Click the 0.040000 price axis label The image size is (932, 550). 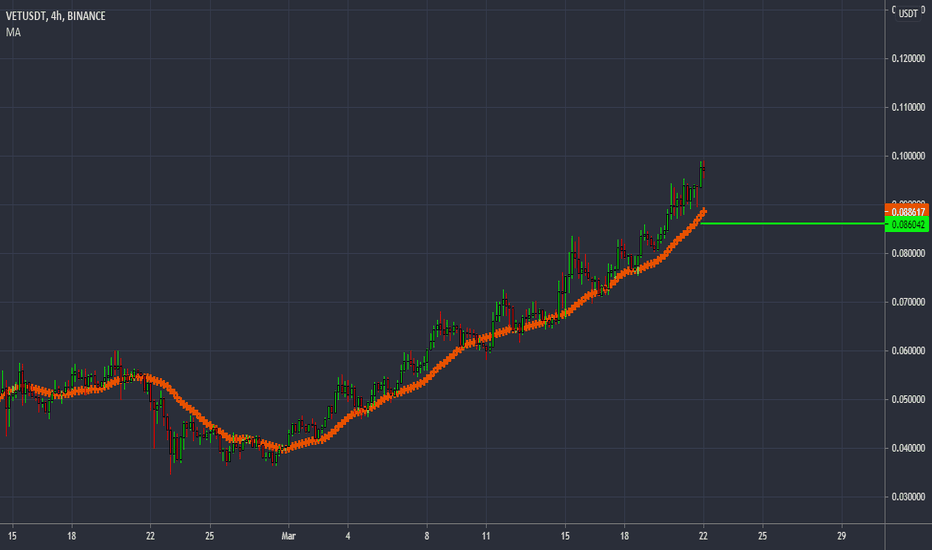pos(908,448)
